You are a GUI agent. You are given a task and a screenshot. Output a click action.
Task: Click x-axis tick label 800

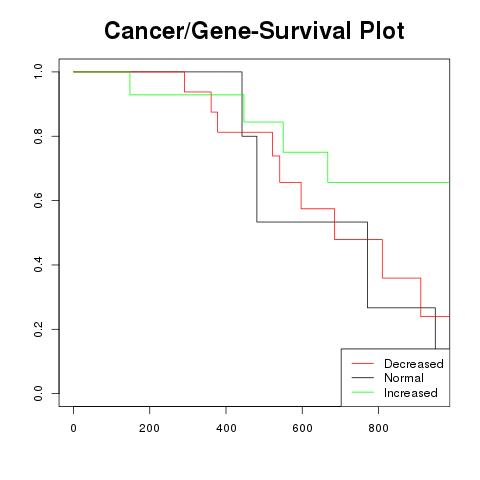coord(378,428)
